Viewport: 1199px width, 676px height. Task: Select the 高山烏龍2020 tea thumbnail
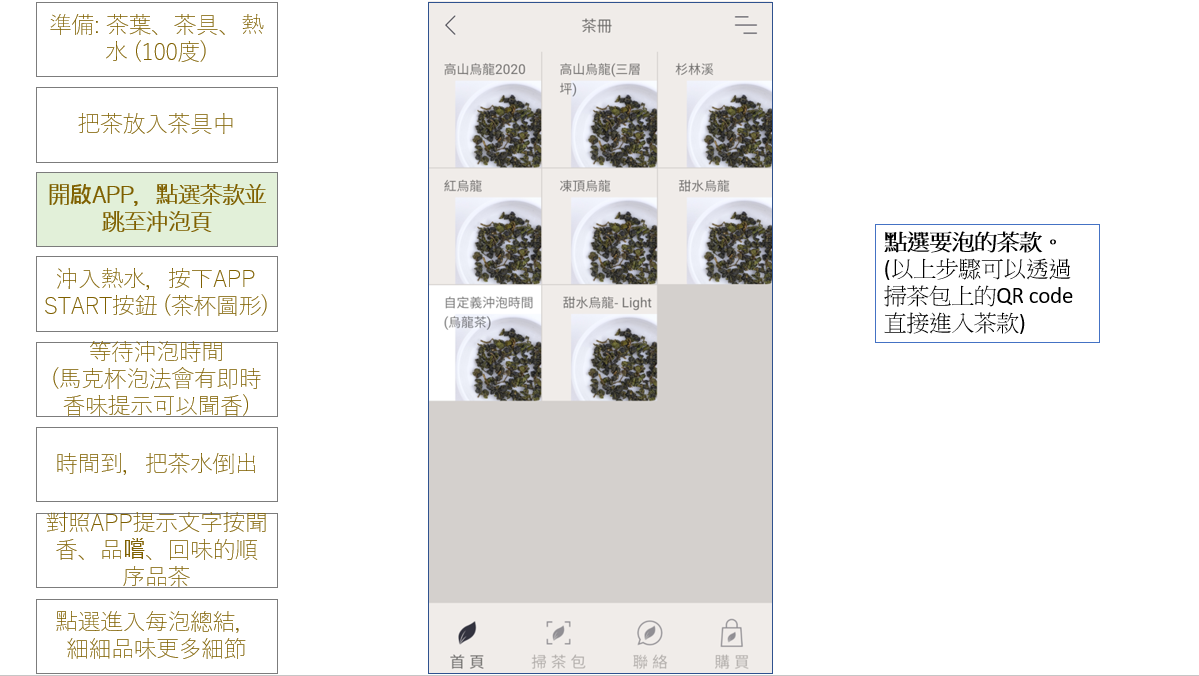pos(486,110)
